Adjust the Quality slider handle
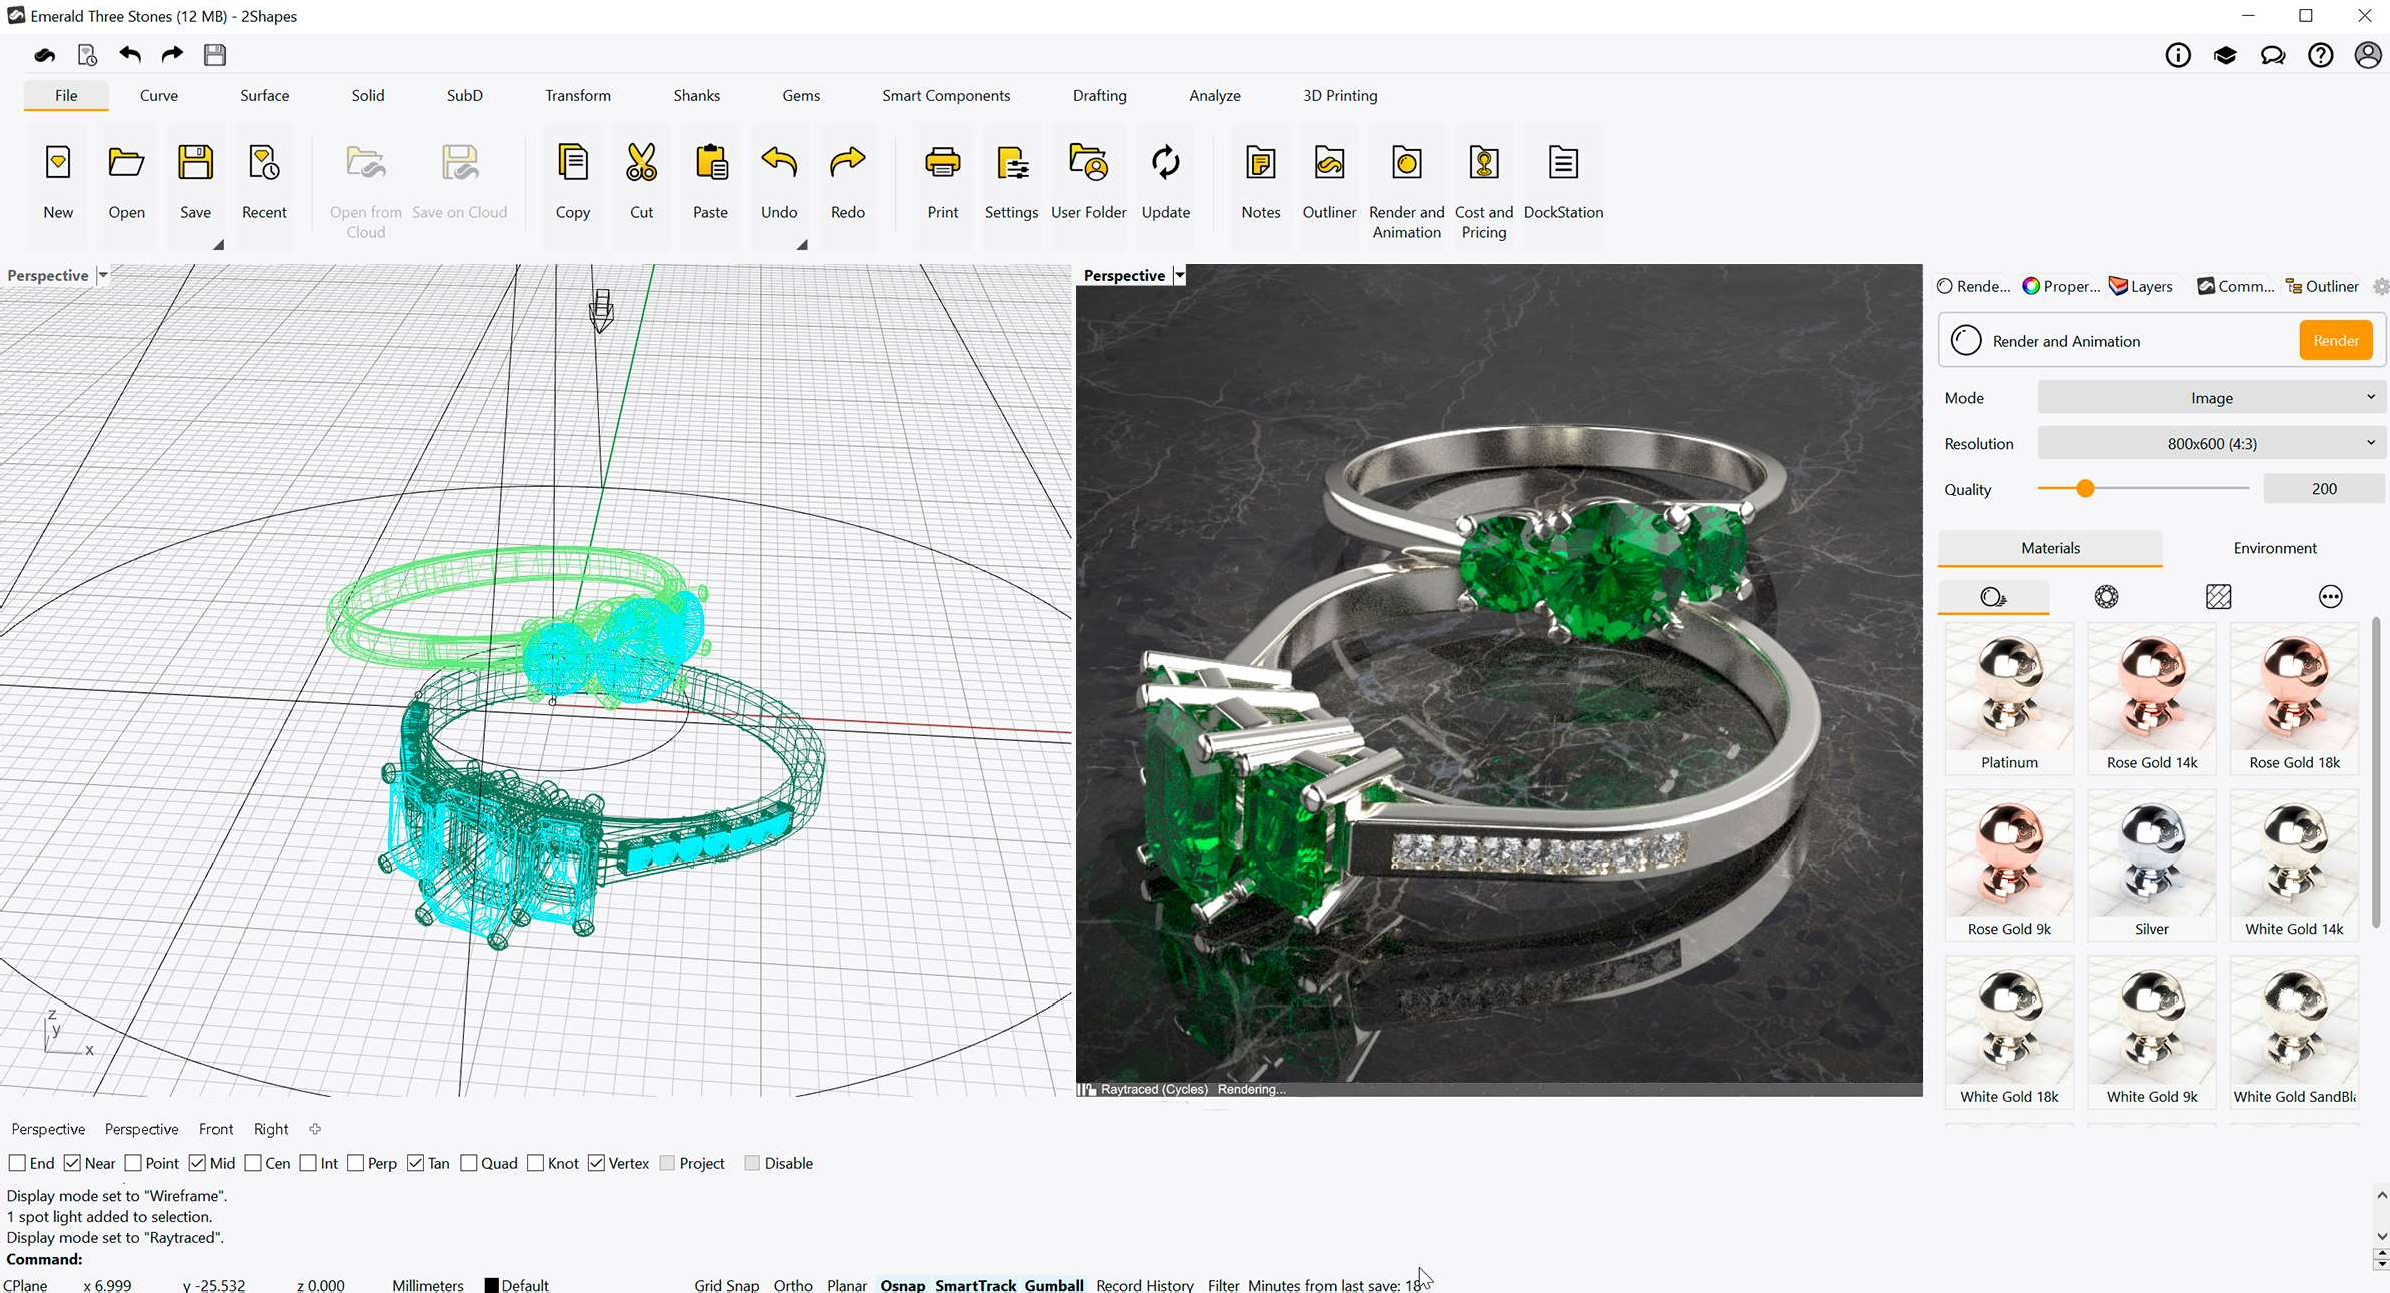This screenshot has width=2390, height=1293. 2085,489
